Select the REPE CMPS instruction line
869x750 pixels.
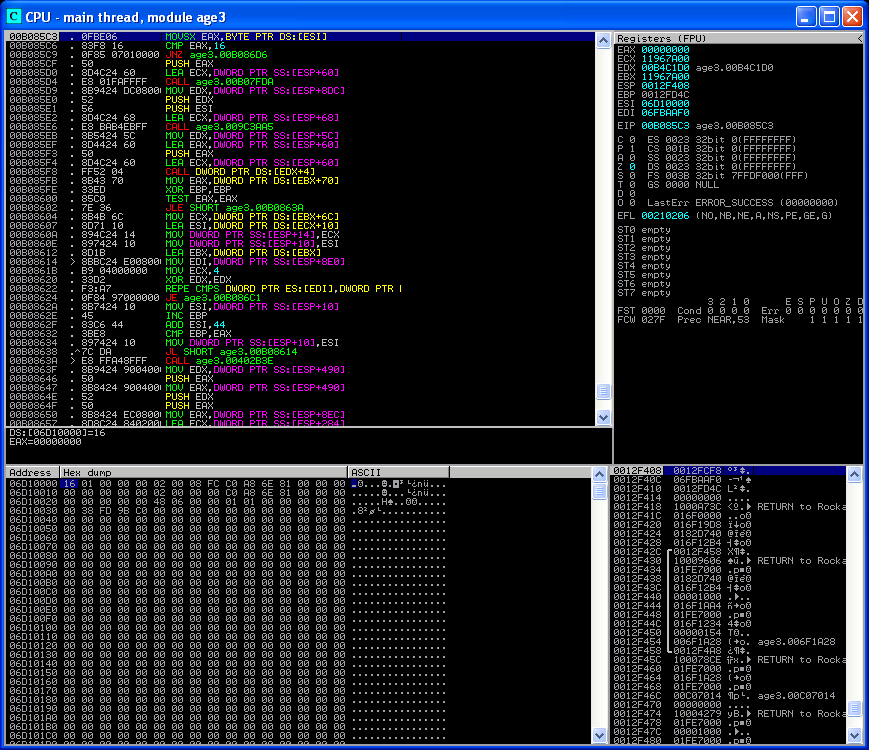point(283,288)
